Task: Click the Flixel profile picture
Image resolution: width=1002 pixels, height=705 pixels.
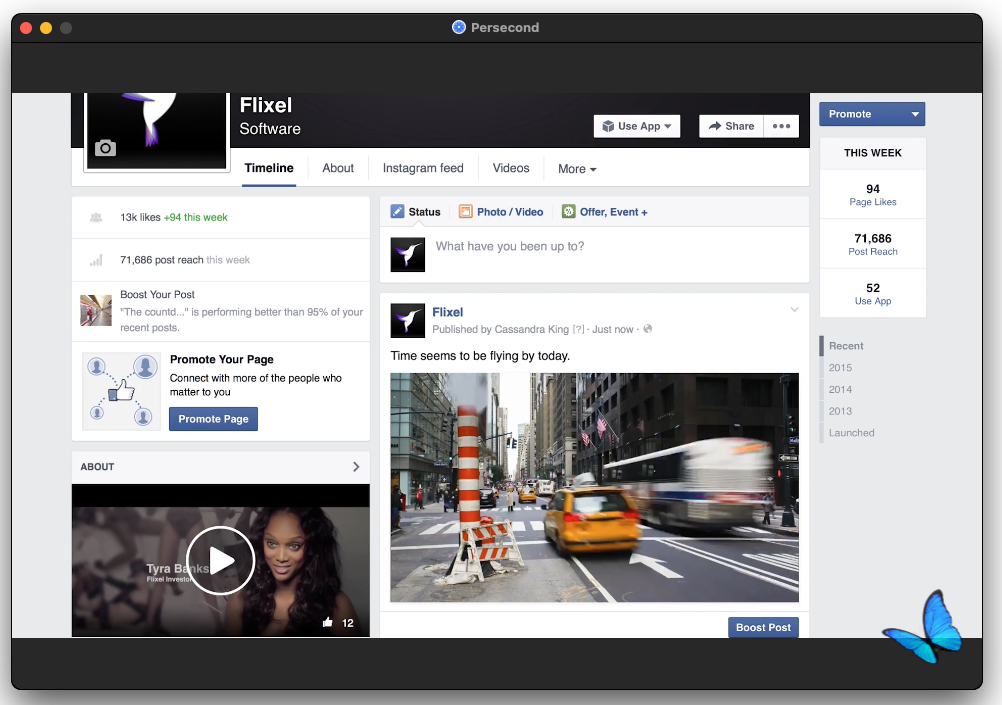Action: 157,131
